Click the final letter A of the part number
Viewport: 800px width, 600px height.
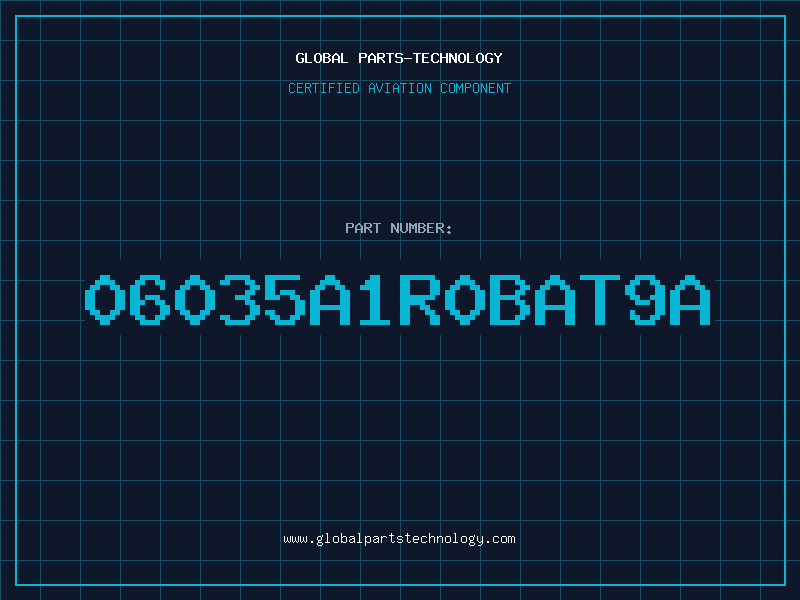coord(690,299)
